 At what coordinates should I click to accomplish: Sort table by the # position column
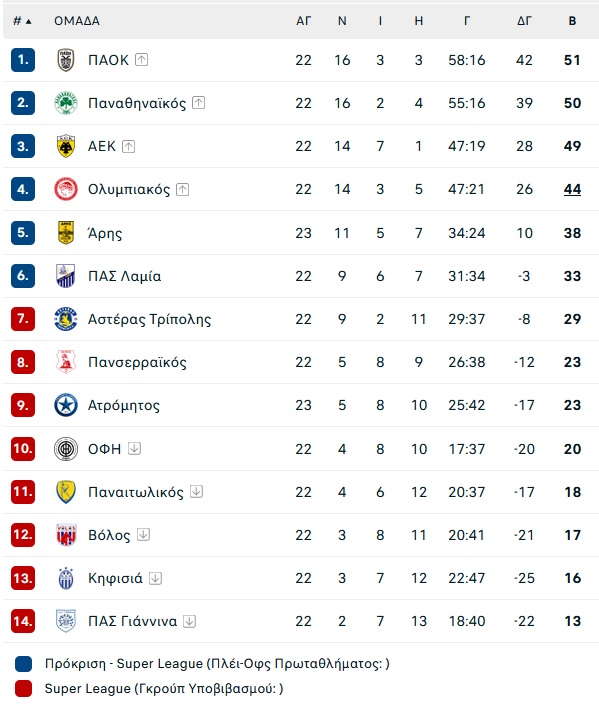(x=22, y=21)
